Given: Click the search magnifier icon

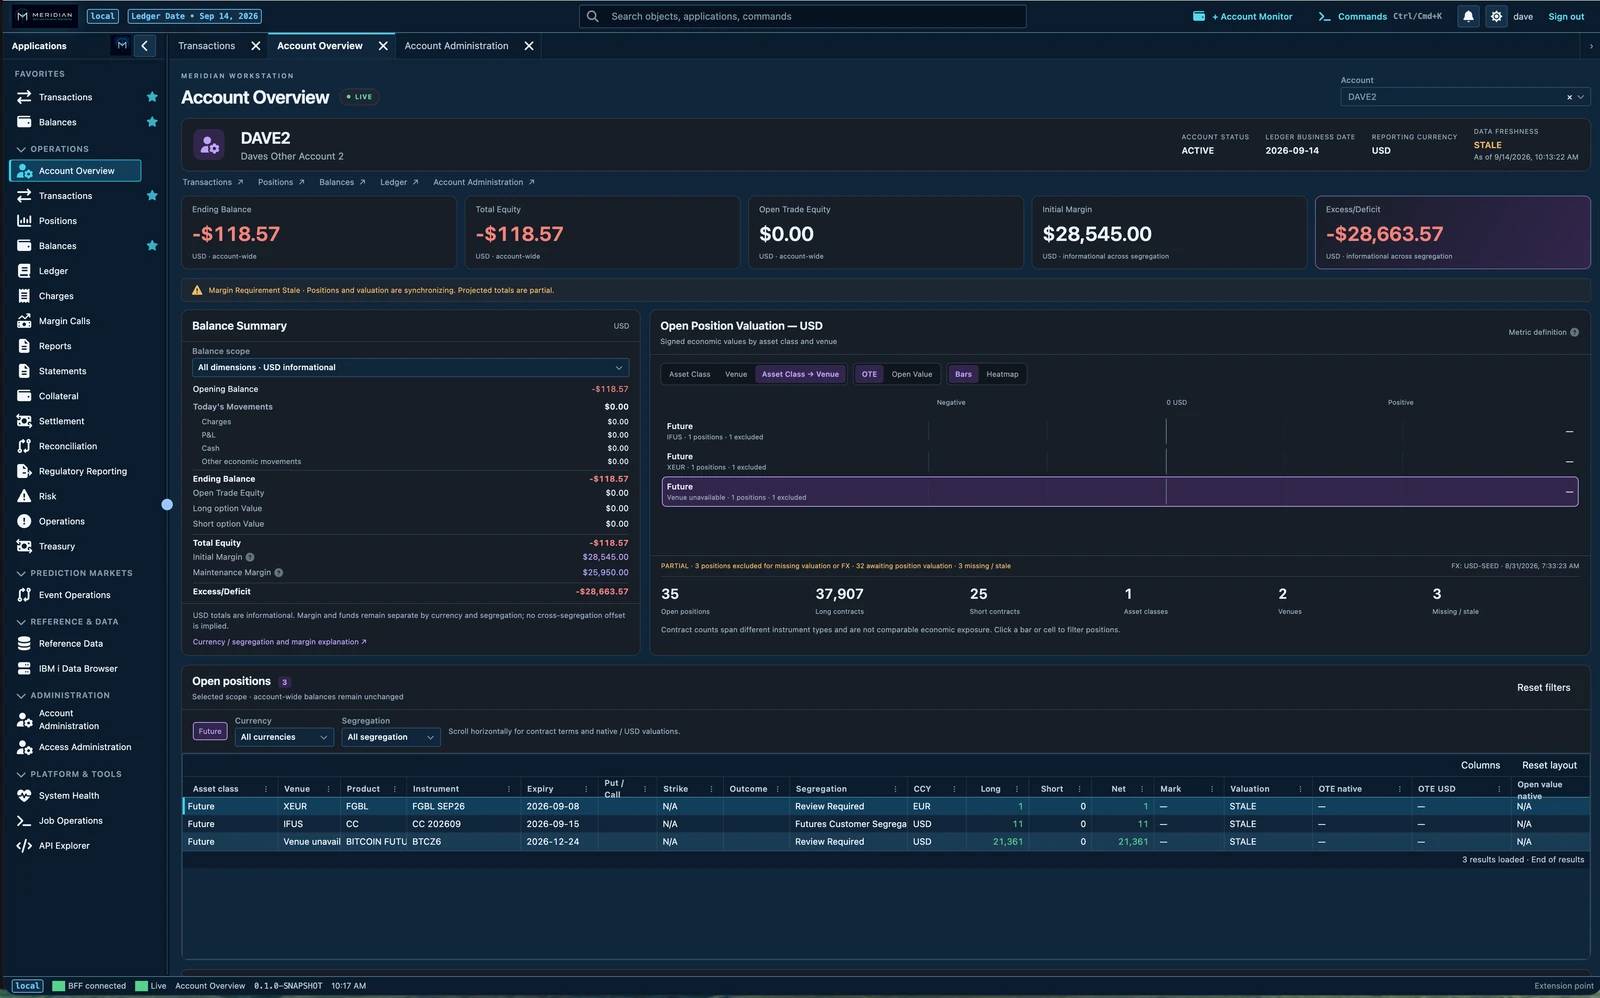Looking at the screenshot, I should coord(593,16).
